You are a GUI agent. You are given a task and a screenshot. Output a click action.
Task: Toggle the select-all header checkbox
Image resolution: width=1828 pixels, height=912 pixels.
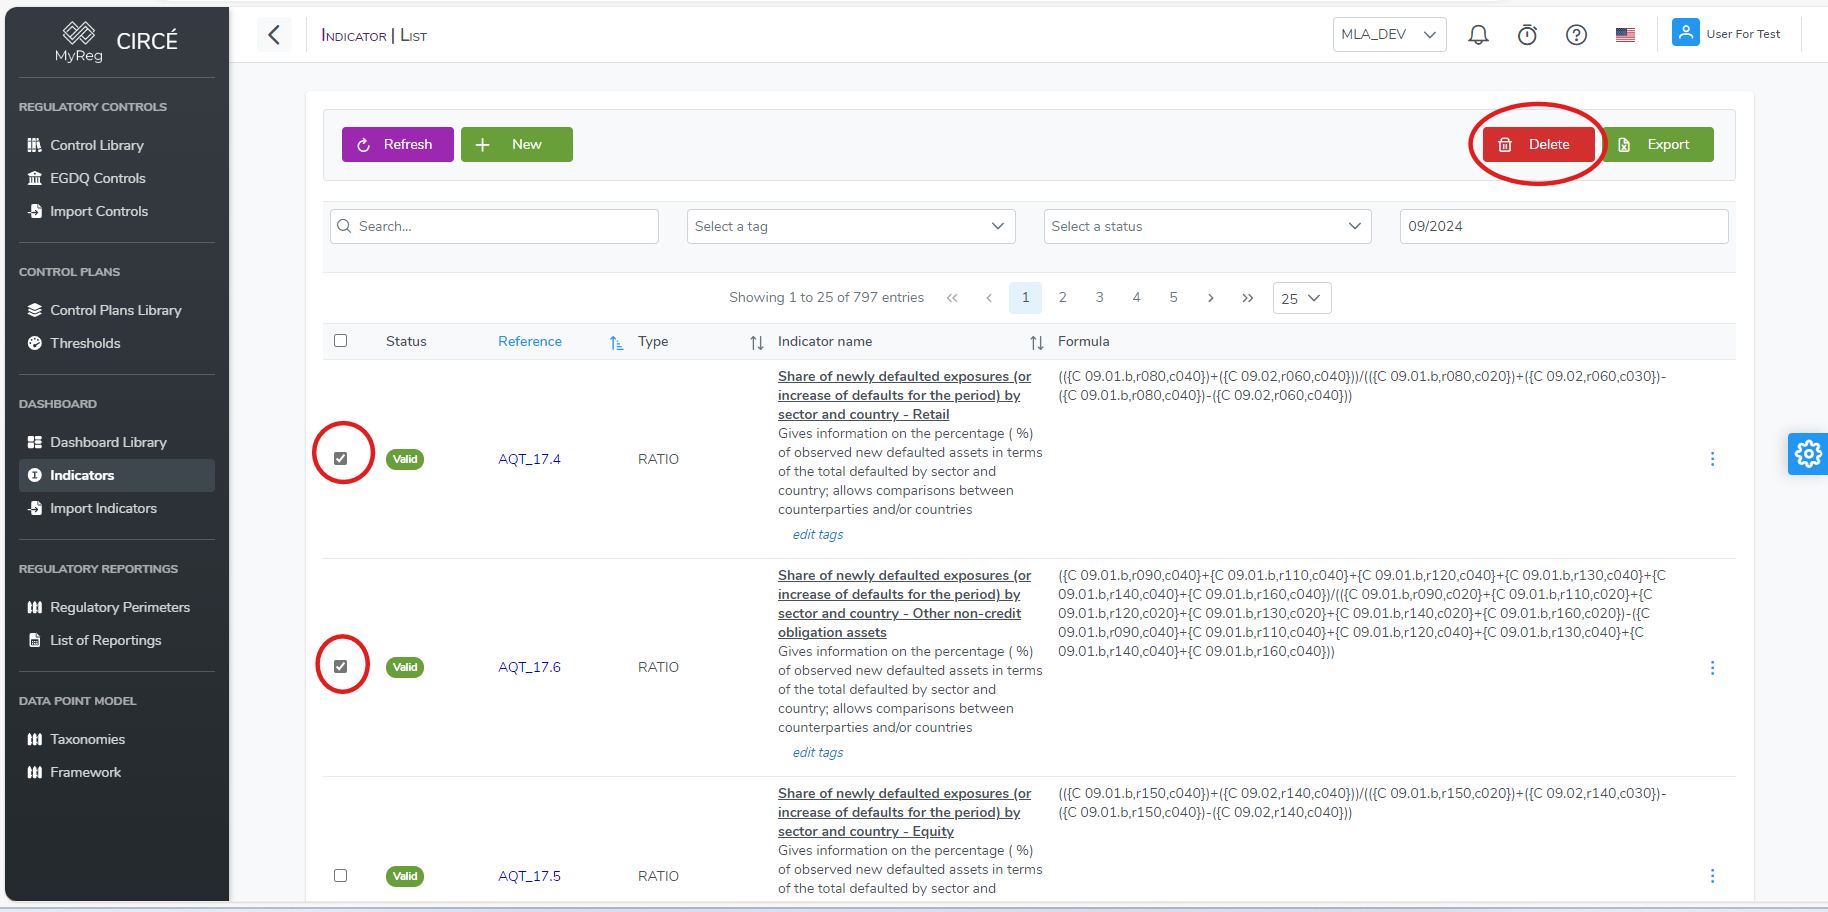click(x=341, y=341)
